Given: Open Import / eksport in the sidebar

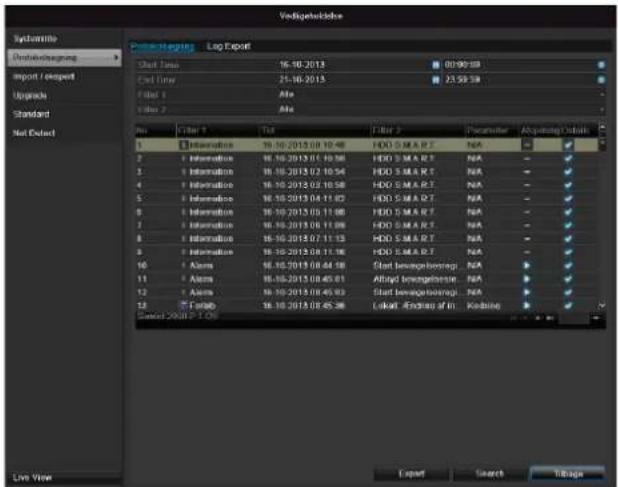Looking at the screenshot, I should [43, 76].
